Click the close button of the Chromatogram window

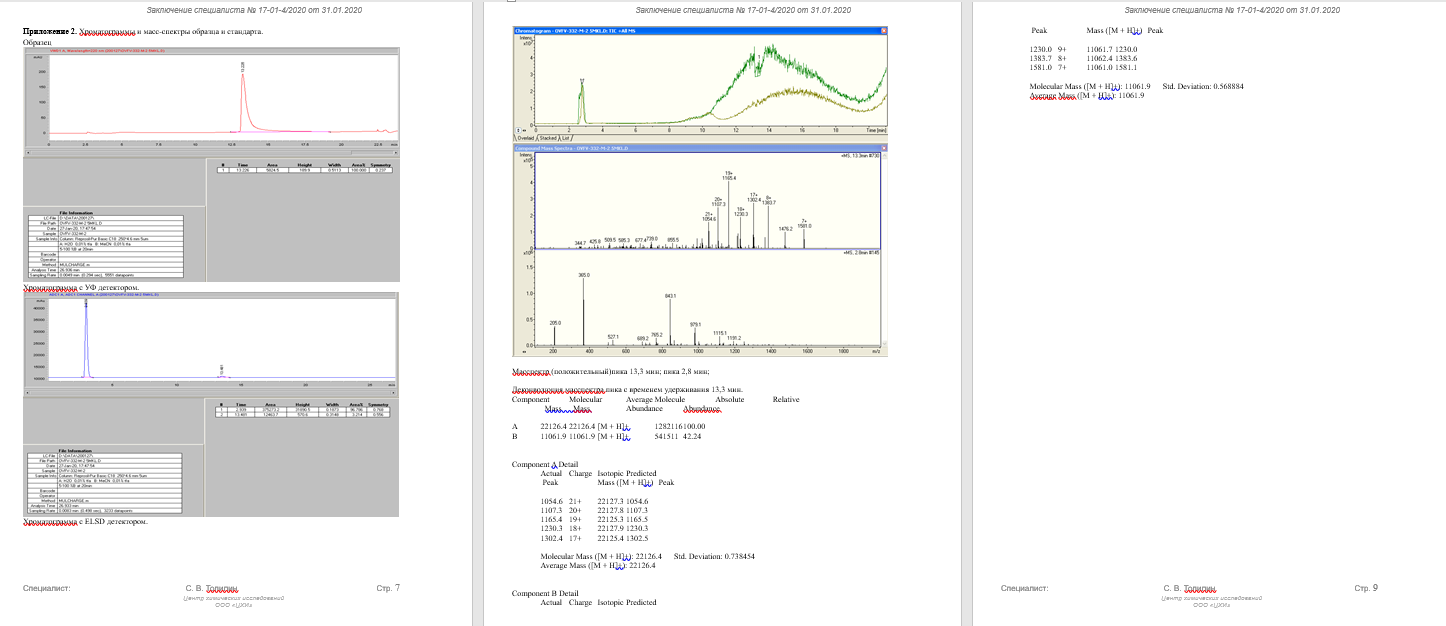click(x=883, y=31)
